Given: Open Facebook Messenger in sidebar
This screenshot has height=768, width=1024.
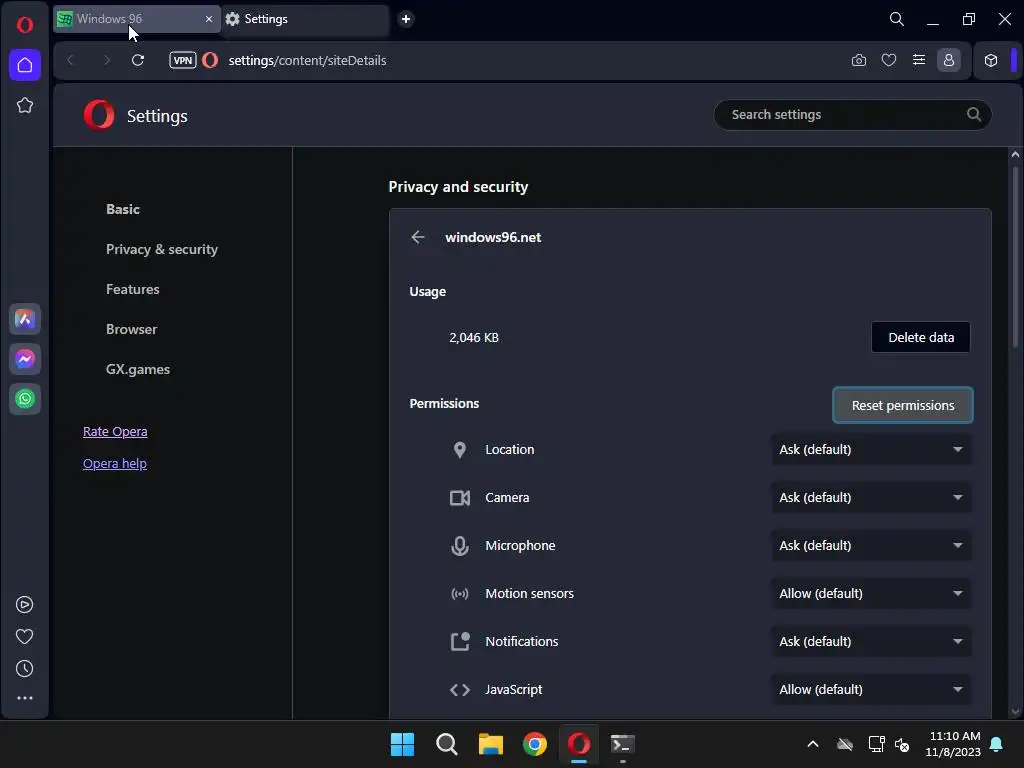Looking at the screenshot, I should (x=25, y=359).
